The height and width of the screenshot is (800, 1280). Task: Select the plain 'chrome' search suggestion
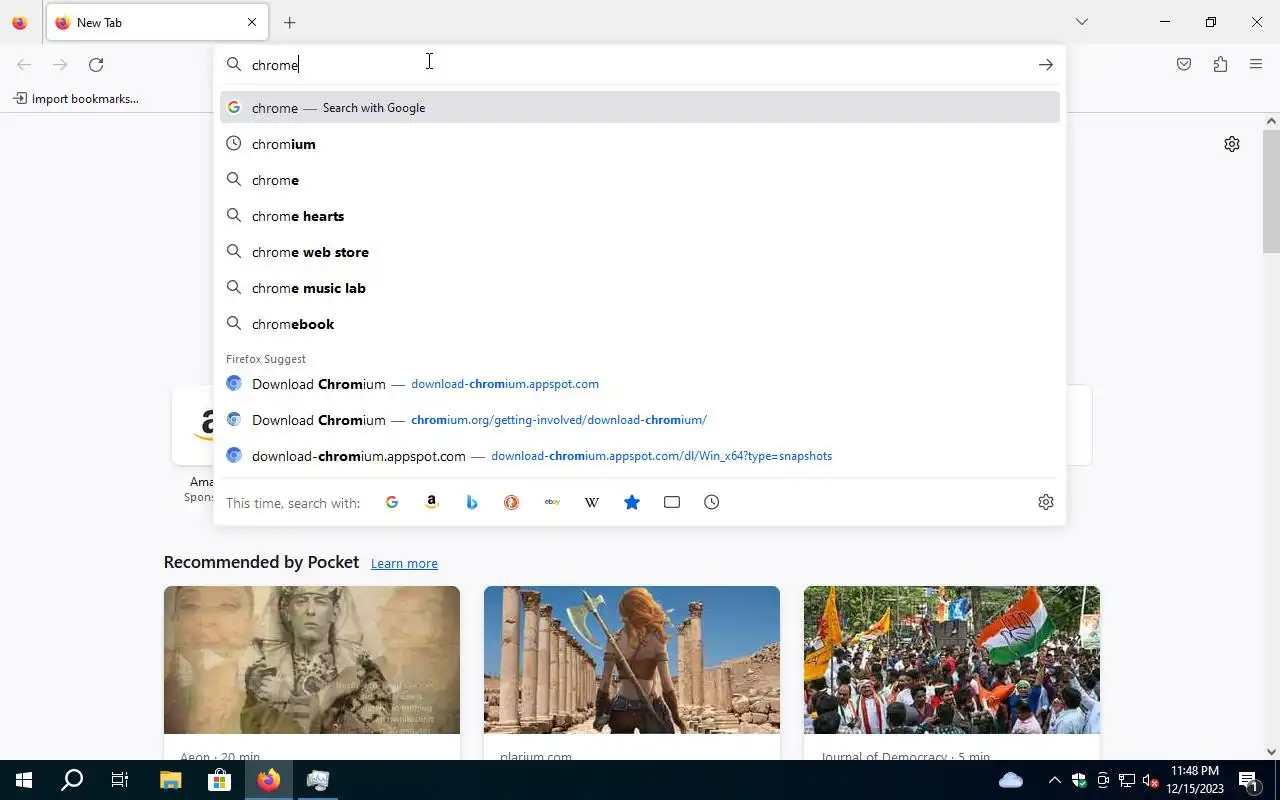640,179
